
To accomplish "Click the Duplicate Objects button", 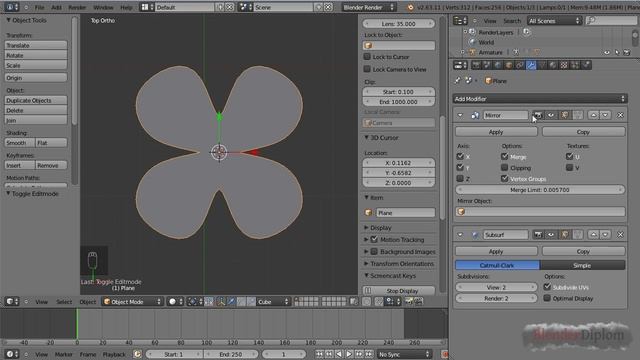I will (x=36, y=100).
